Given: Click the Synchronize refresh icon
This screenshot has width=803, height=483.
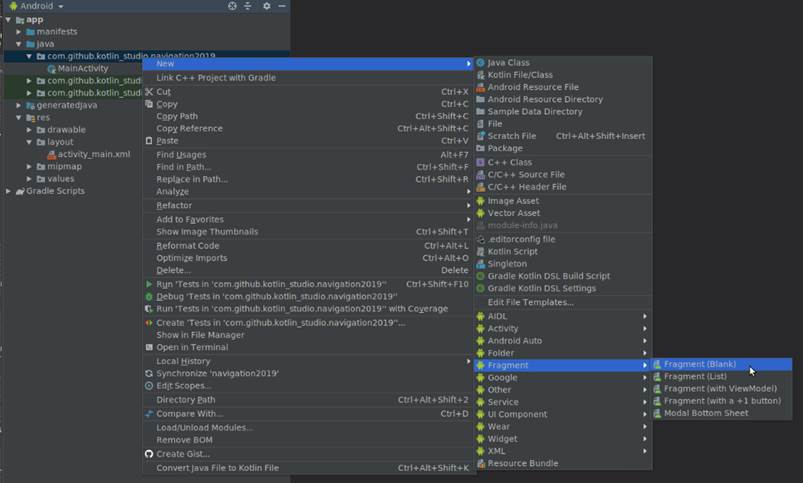Looking at the screenshot, I should point(149,373).
